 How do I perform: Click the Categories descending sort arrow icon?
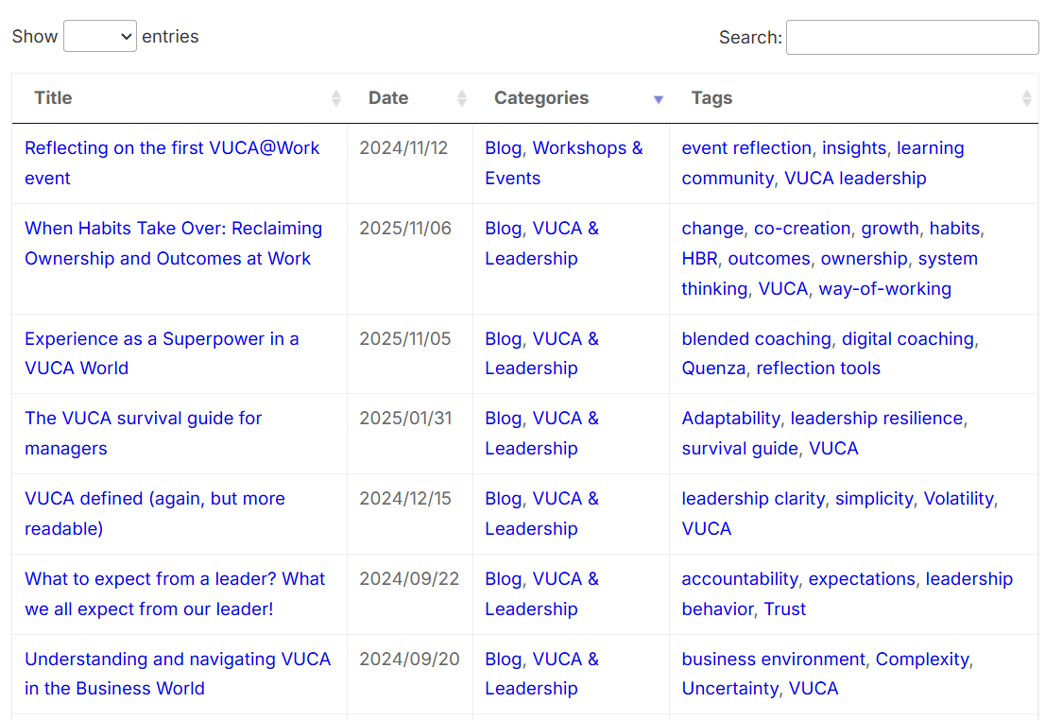point(658,99)
